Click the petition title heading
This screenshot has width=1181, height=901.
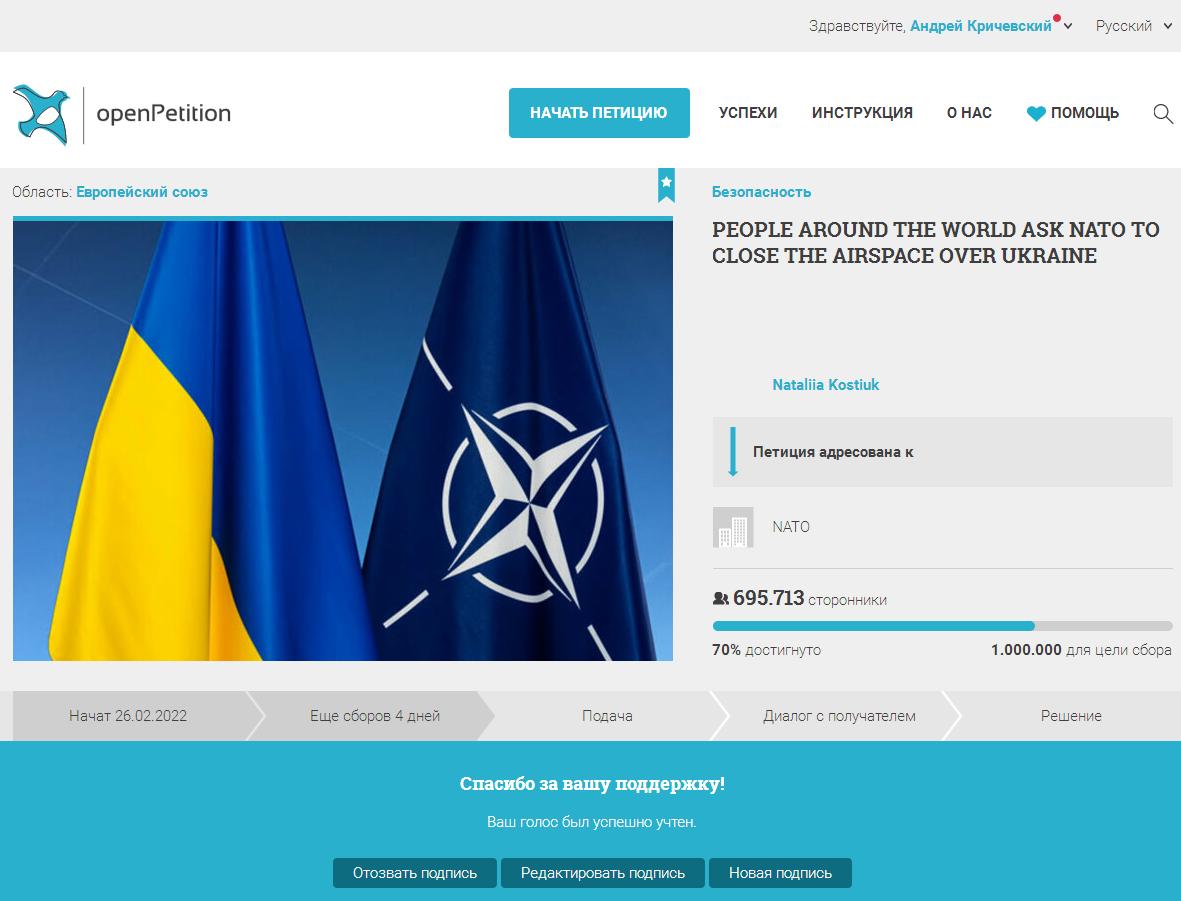935,243
